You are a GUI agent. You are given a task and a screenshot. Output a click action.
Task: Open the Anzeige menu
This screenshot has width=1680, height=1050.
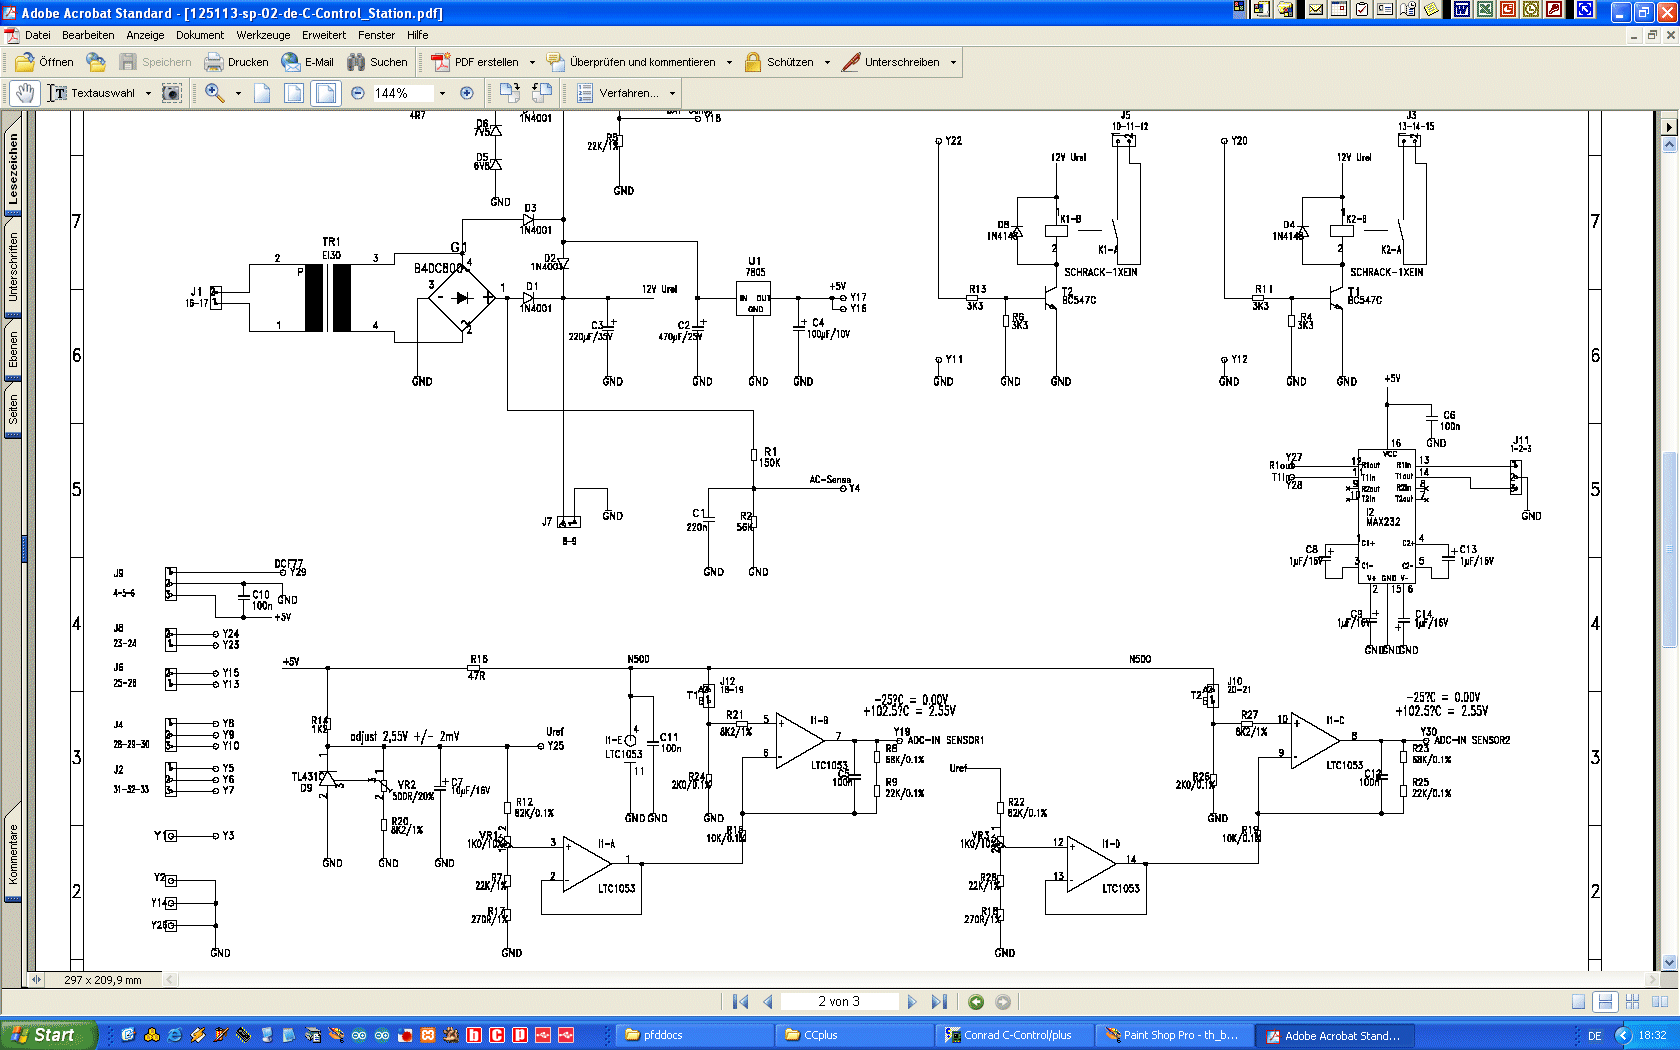[x=145, y=35]
